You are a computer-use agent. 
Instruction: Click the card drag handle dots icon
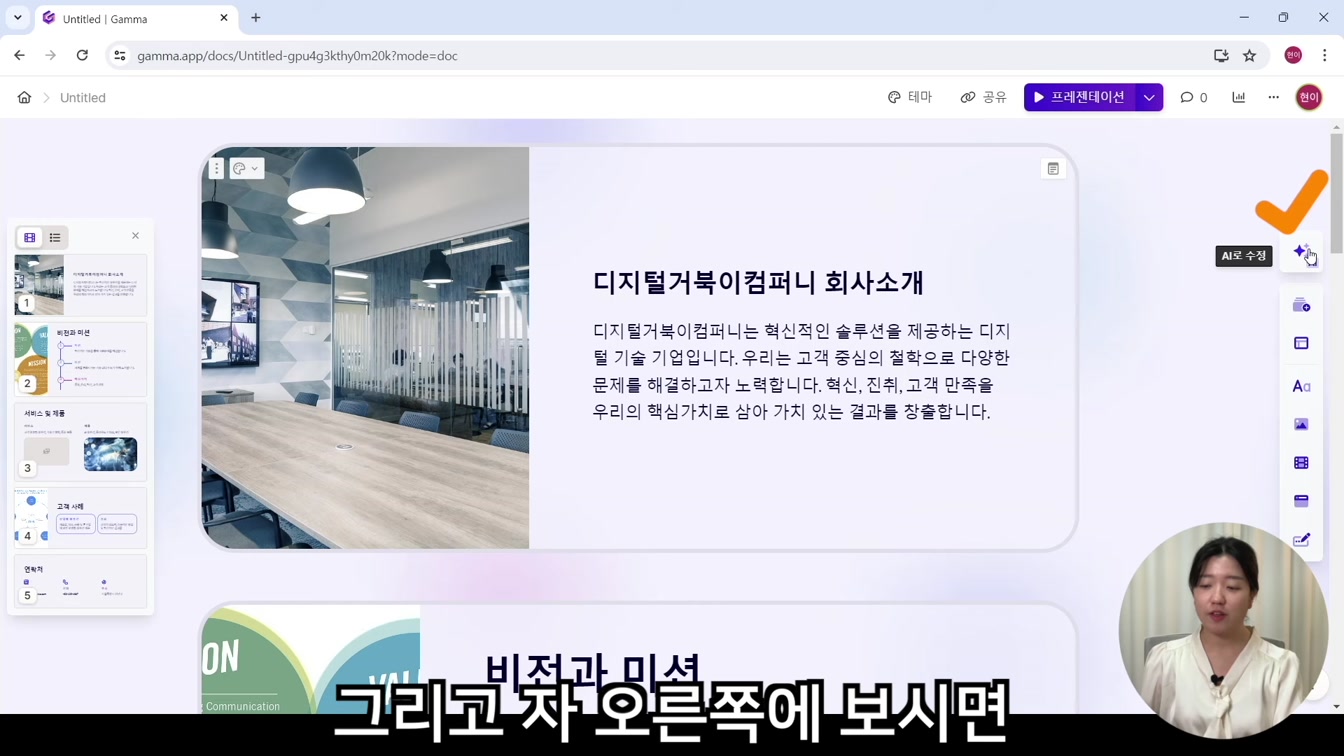tap(216, 169)
